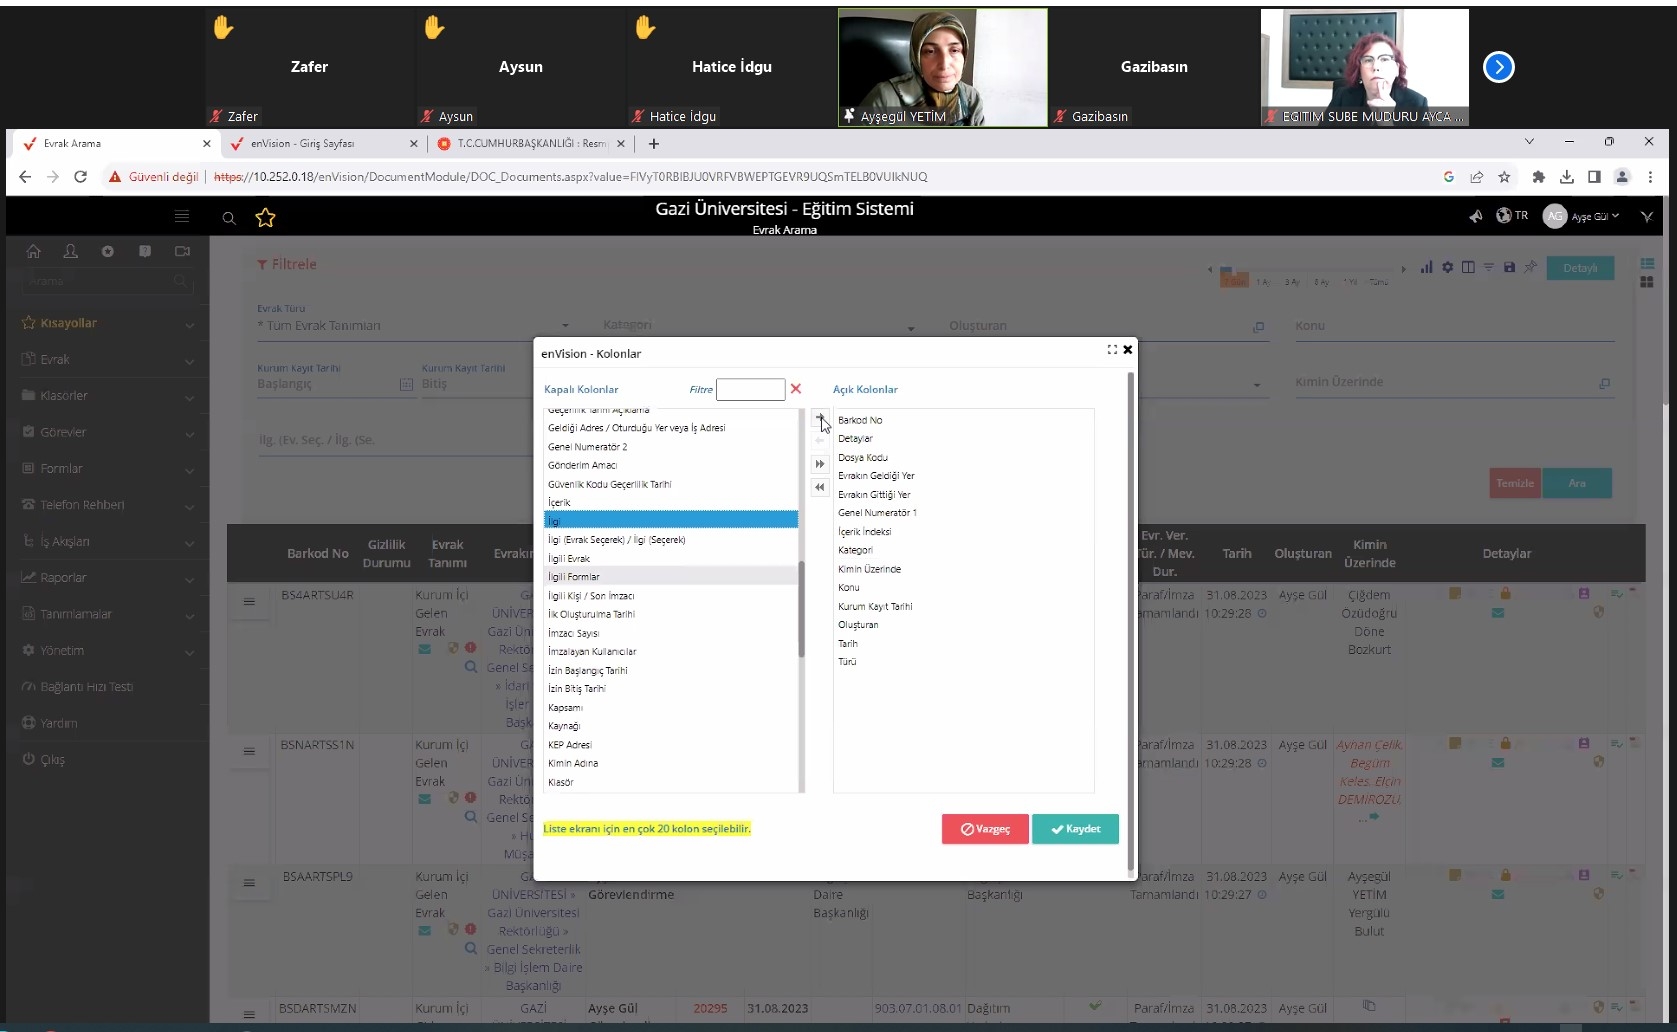Screen dimensions: 1677x1032
Task: Select KEP Adresi in closed columns
Action: (x=670, y=745)
